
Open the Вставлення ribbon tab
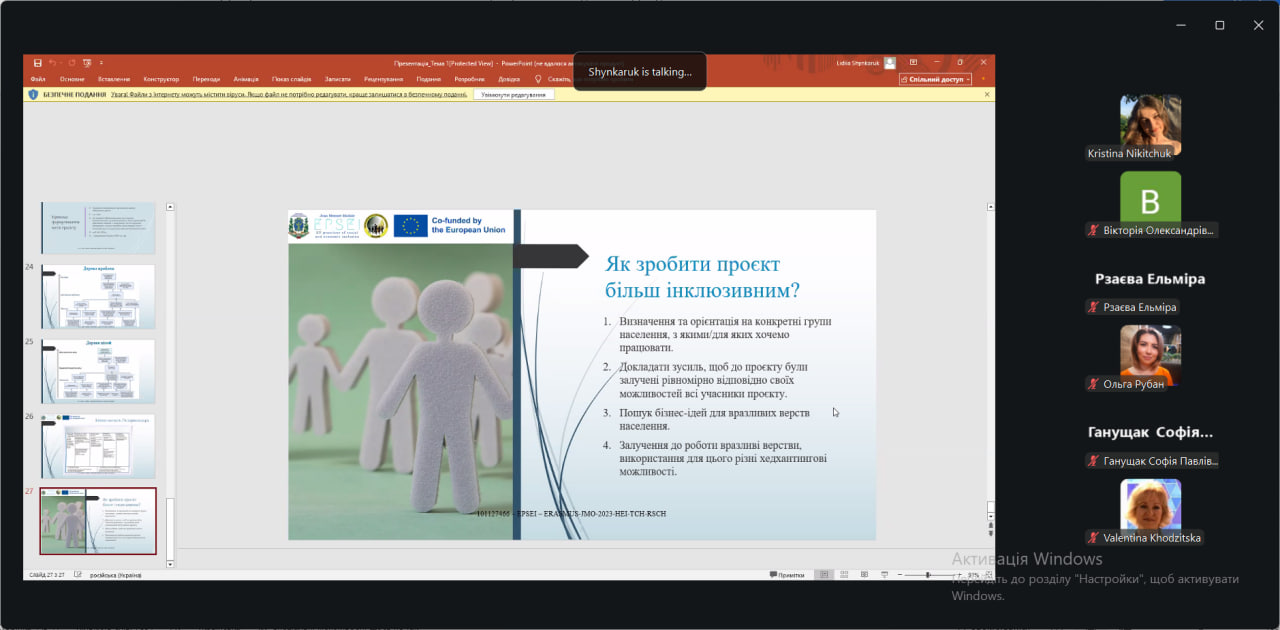114,79
